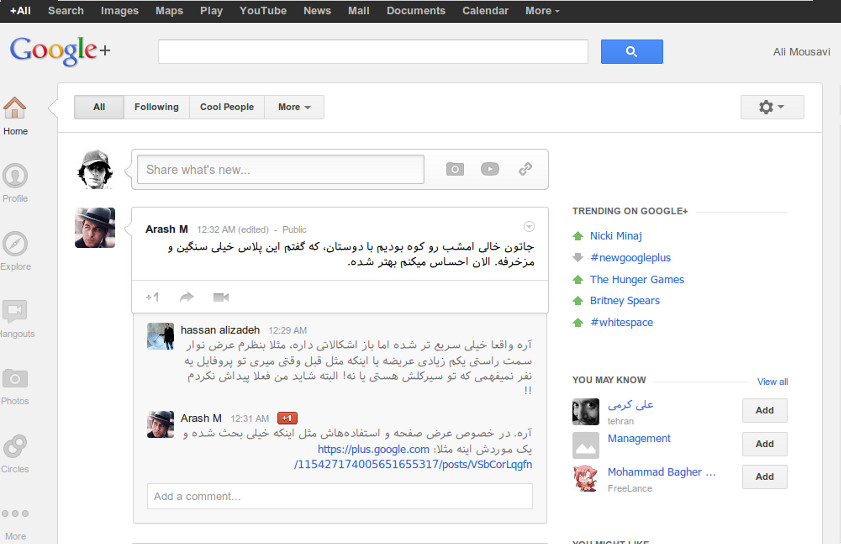Focus the top search input field
841x544 pixels.
[x=373, y=52]
